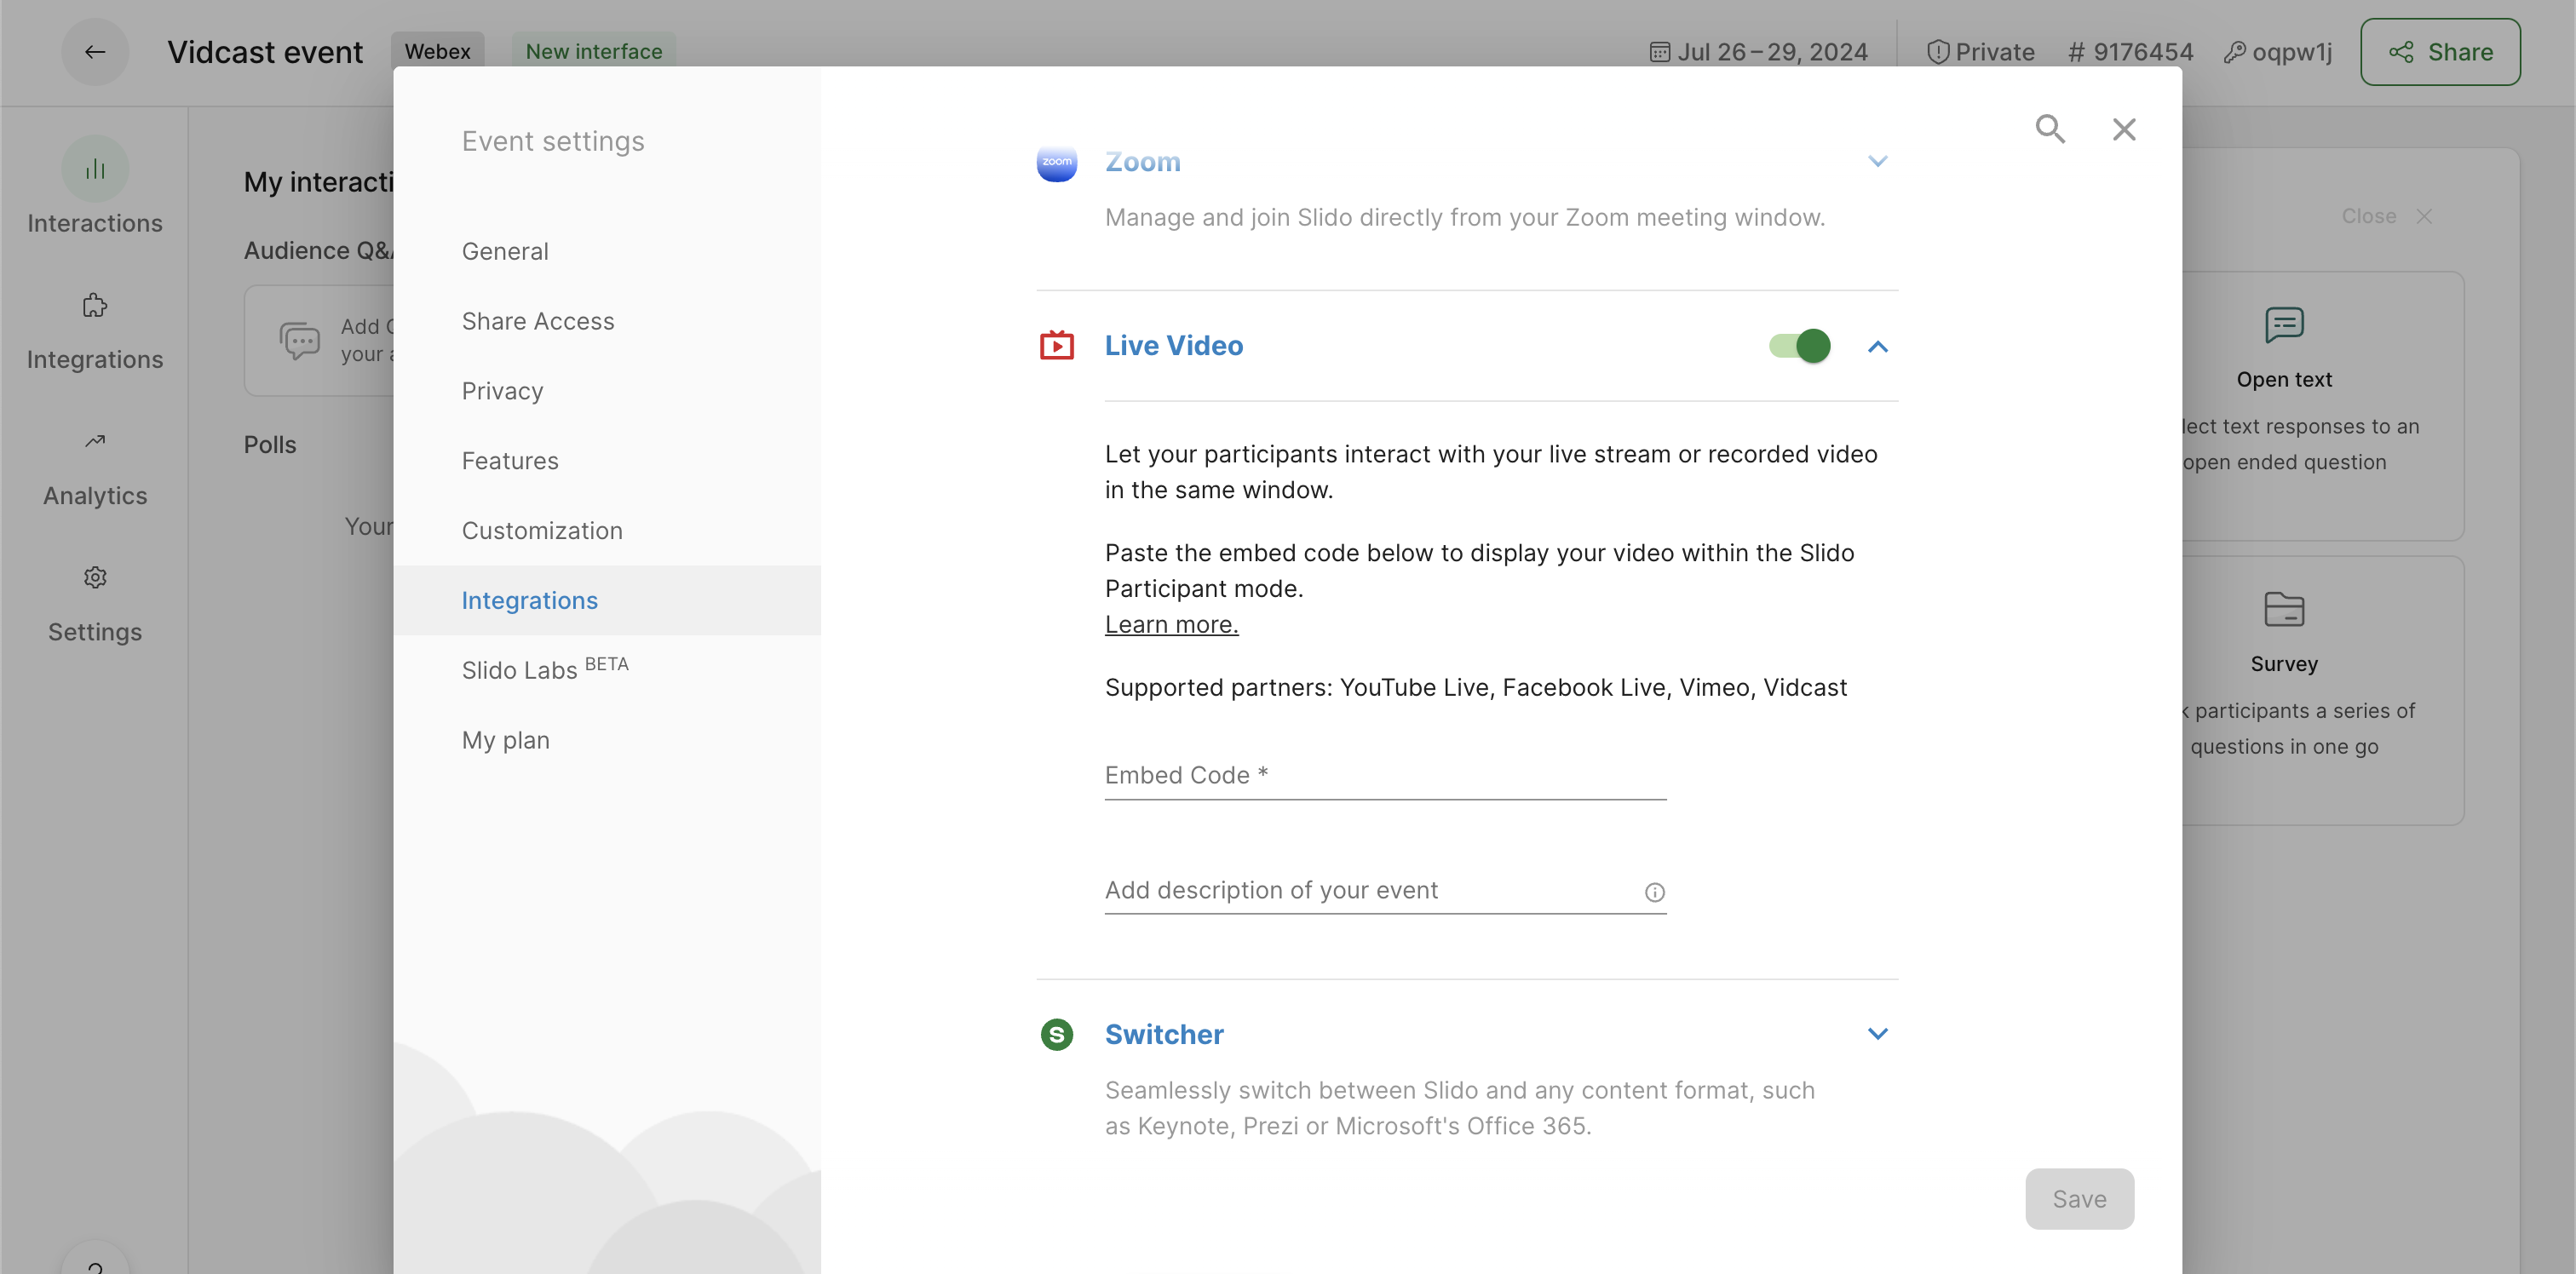Click the Live Video section title
This screenshot has height=1274, width=2576.
tap(1173, 346)
